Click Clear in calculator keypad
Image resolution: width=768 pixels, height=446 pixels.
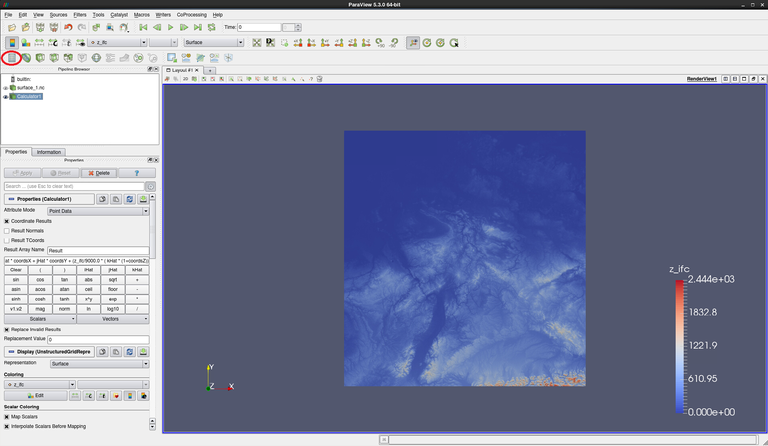[x=16, y=270]
